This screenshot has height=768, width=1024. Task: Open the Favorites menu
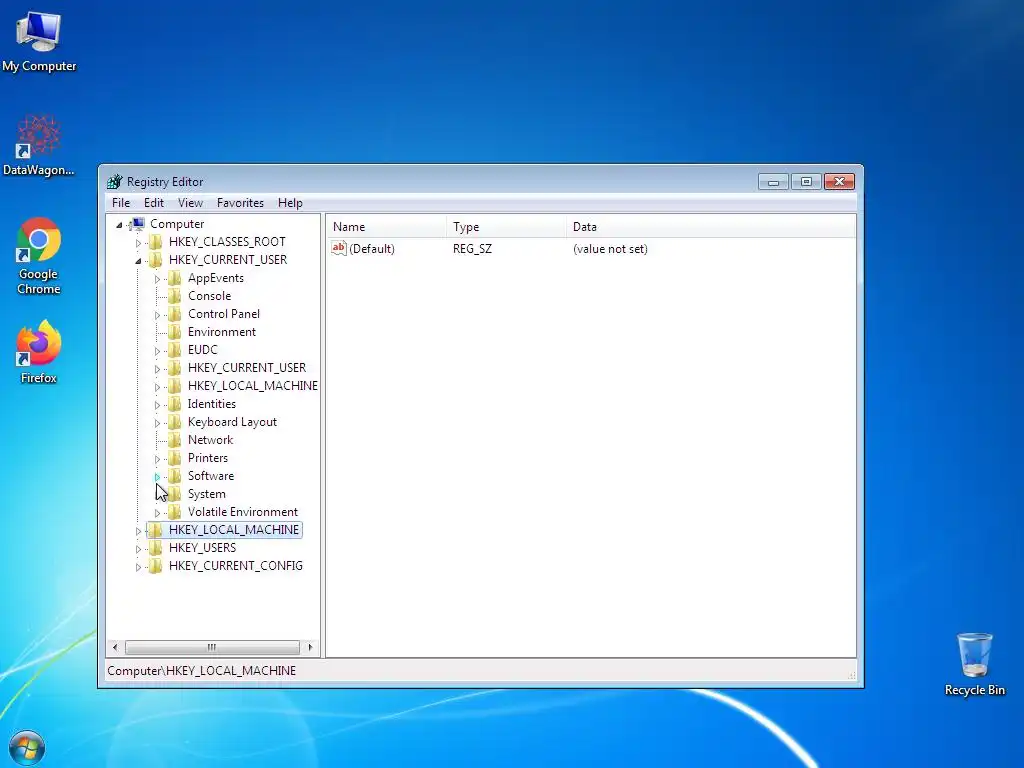[x=240, y=202]
